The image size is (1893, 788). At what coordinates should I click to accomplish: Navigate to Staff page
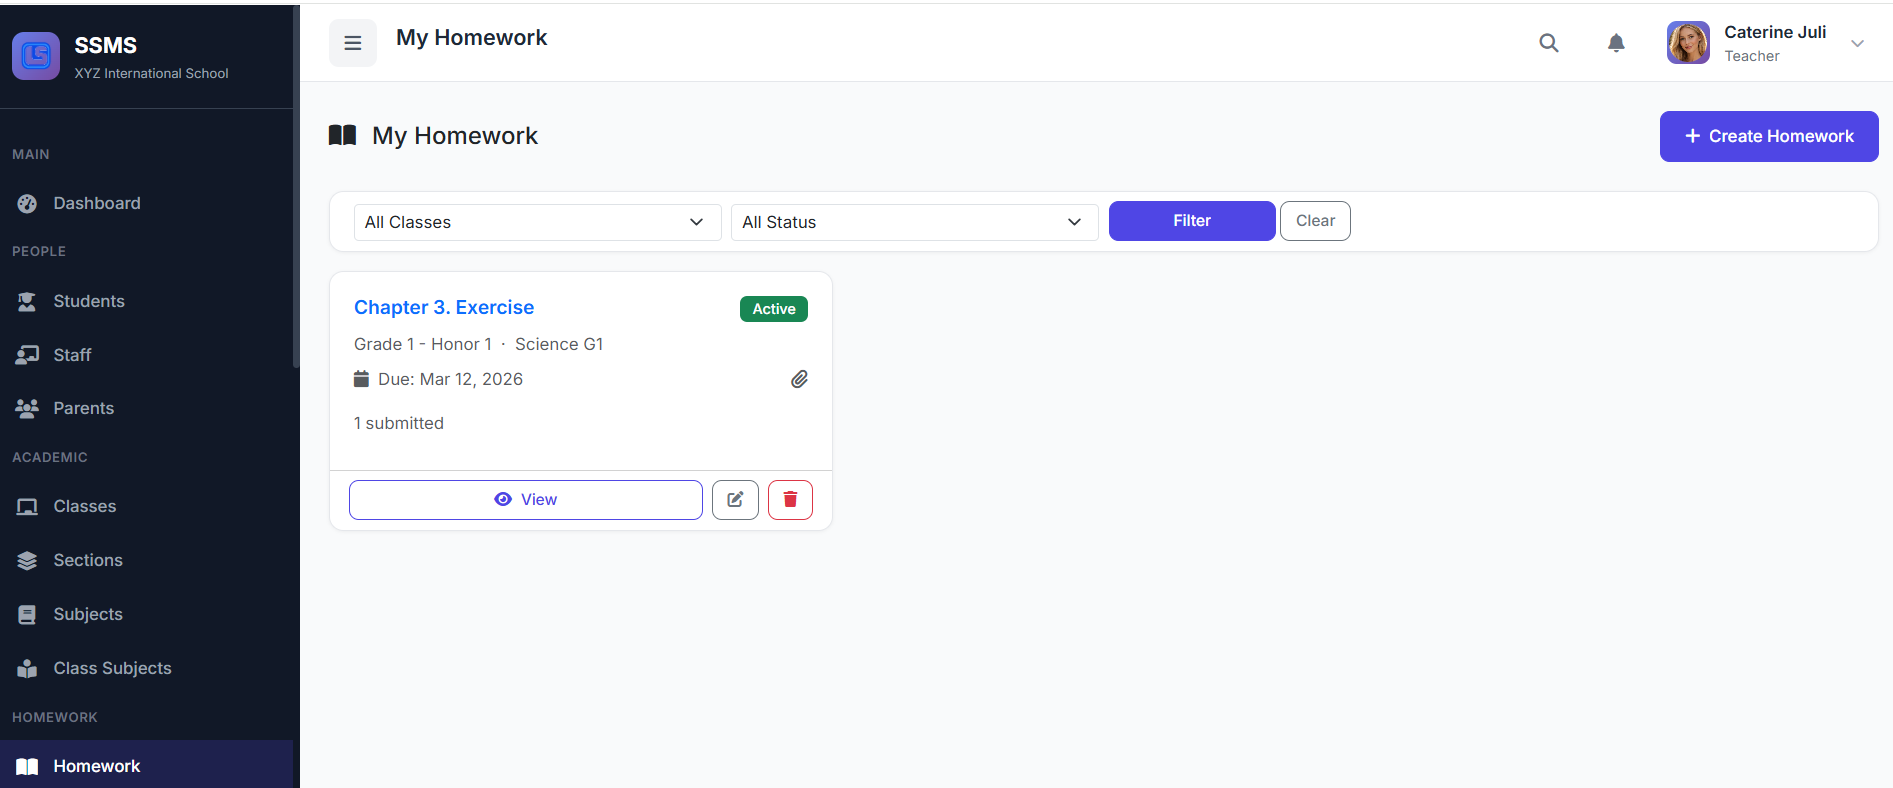tap(72, 355)
